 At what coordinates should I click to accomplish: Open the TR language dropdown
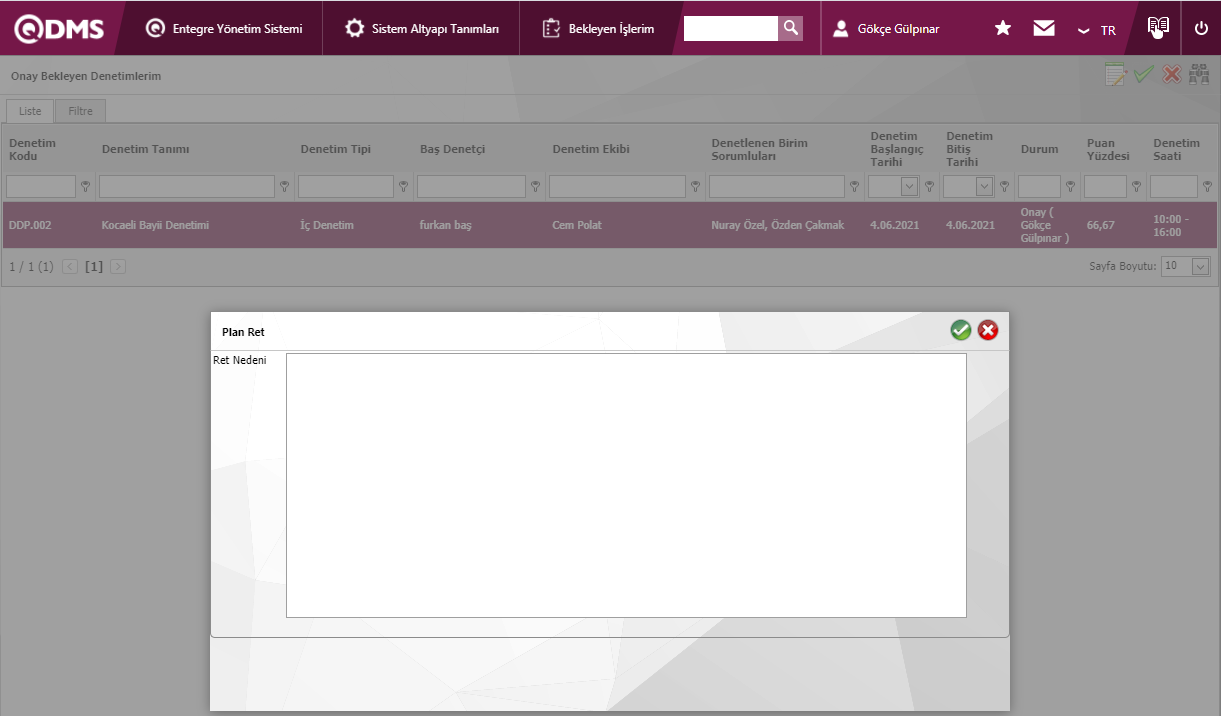click(x=1097, y=30)
